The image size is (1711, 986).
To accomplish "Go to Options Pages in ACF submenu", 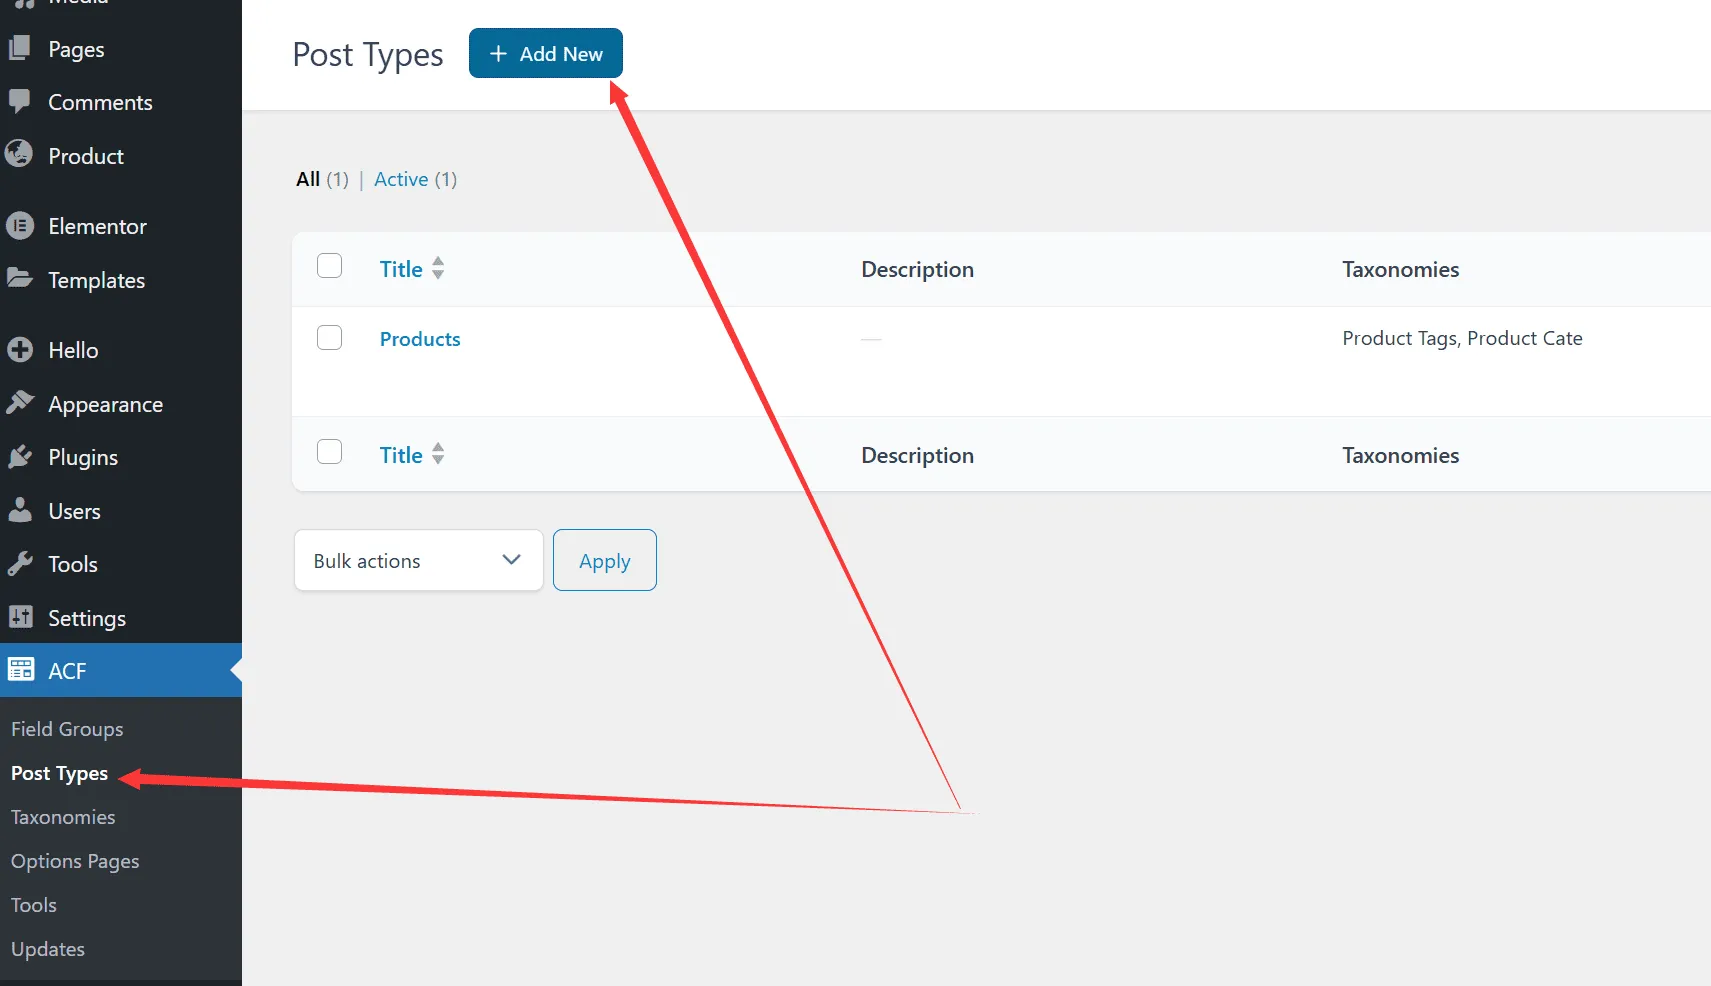I will pyautogui.click(x=75, y=861).
